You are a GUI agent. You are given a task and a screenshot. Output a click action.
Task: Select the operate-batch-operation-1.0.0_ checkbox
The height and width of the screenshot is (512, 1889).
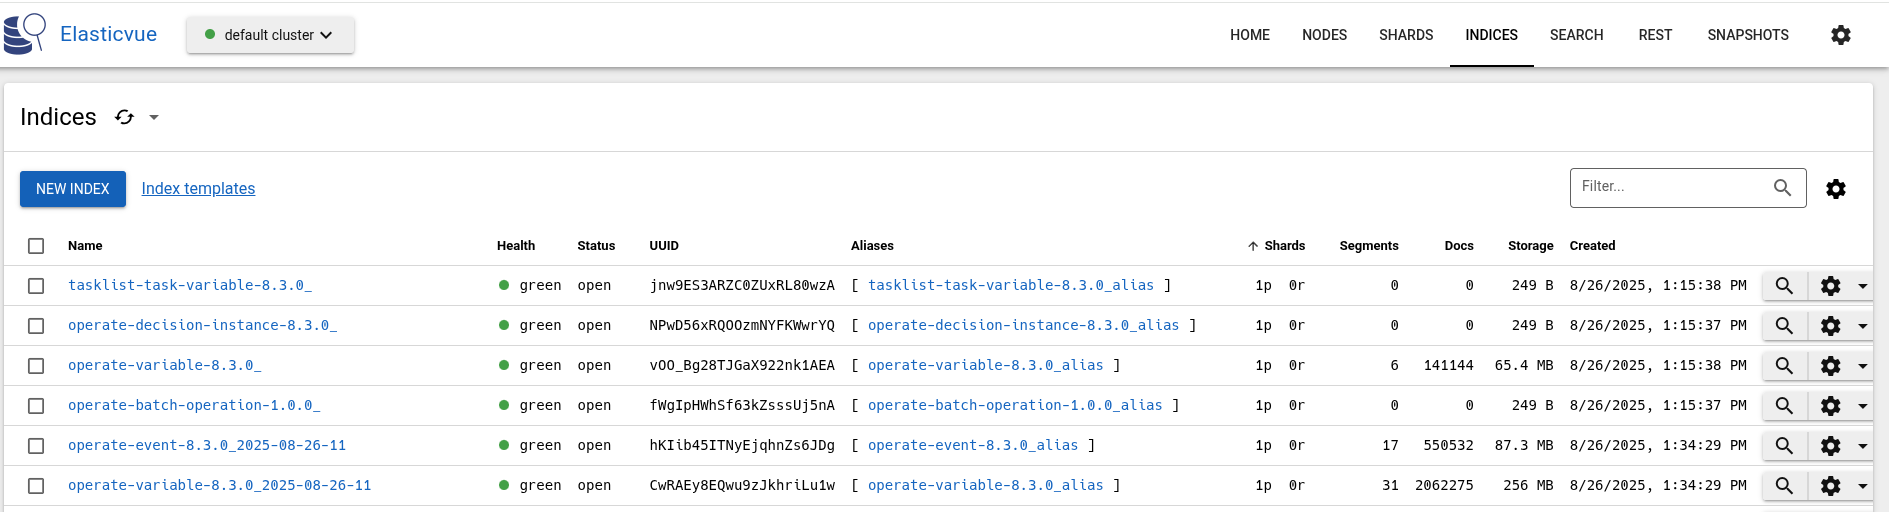coord(36,406)
